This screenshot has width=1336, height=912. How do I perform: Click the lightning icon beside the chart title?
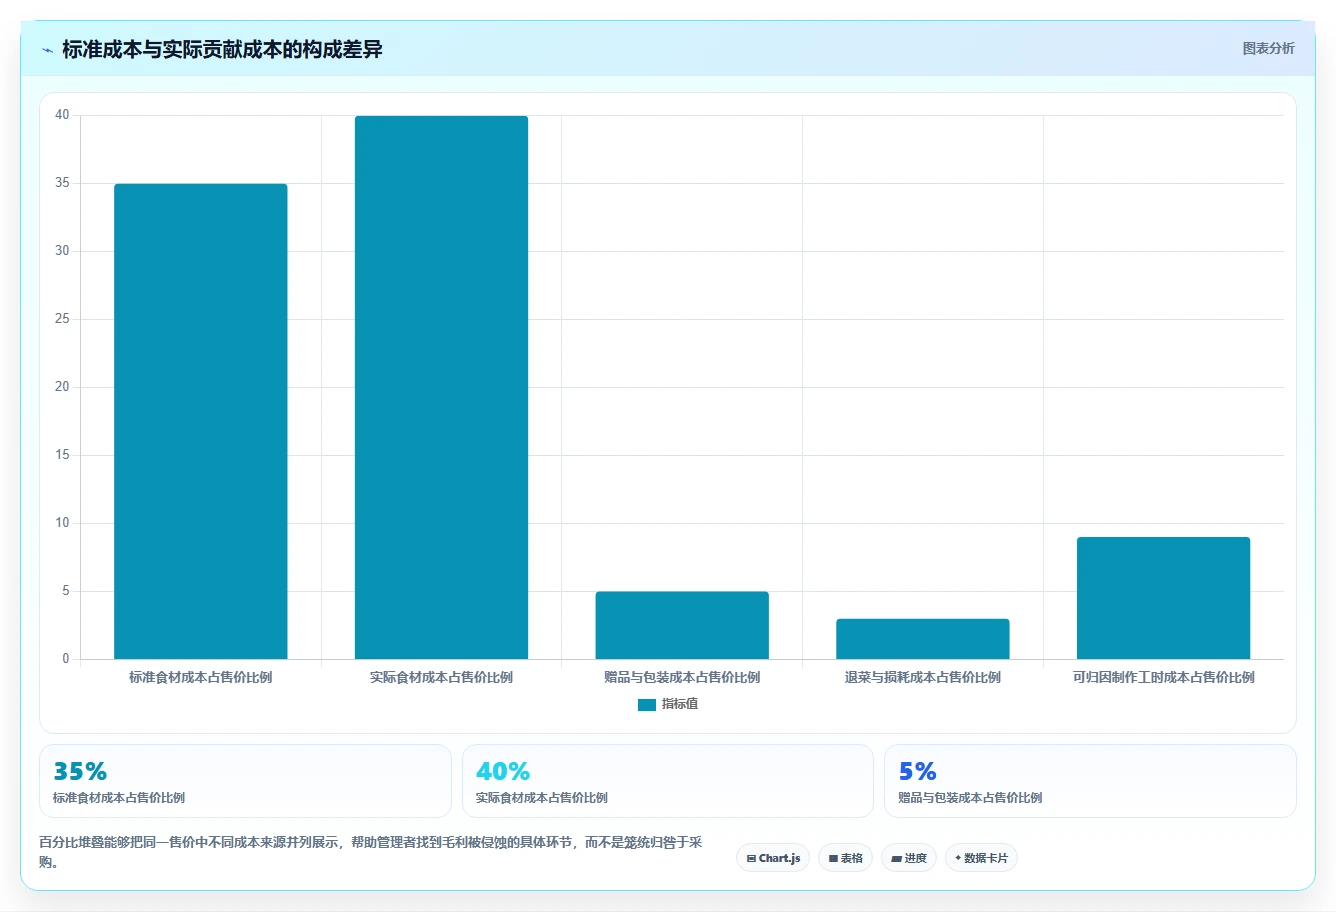47,50
